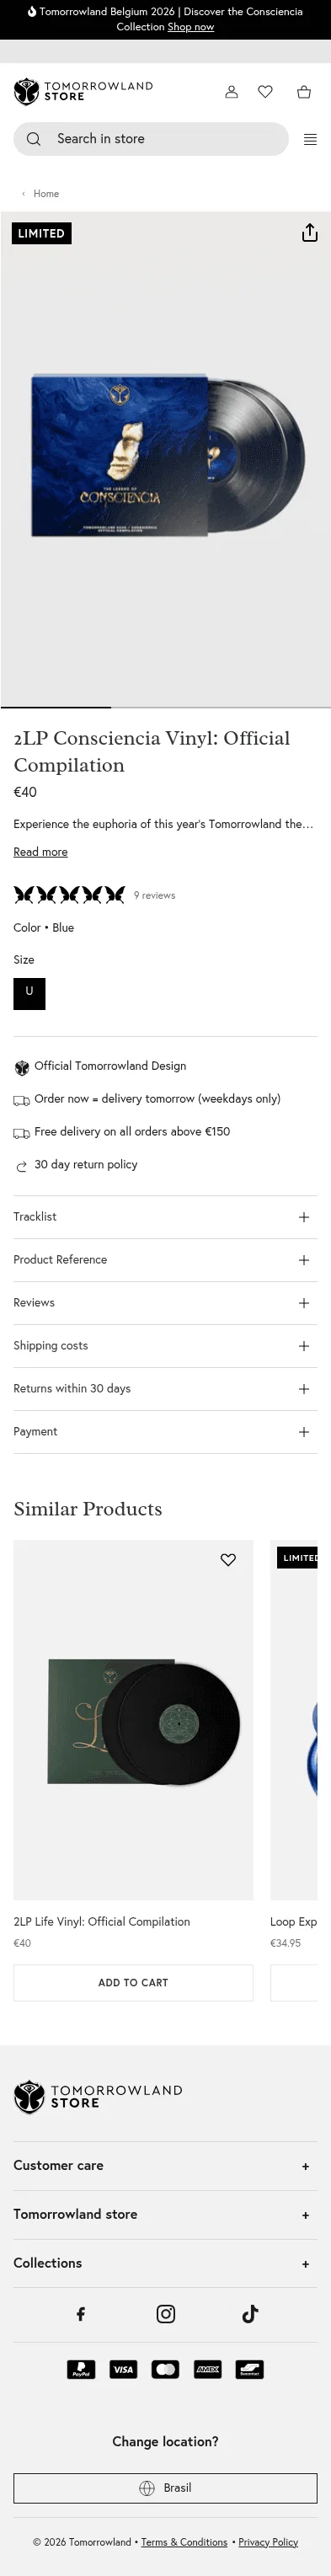
Task: Open the shopping bag icon
Action: tap(304, 92)
